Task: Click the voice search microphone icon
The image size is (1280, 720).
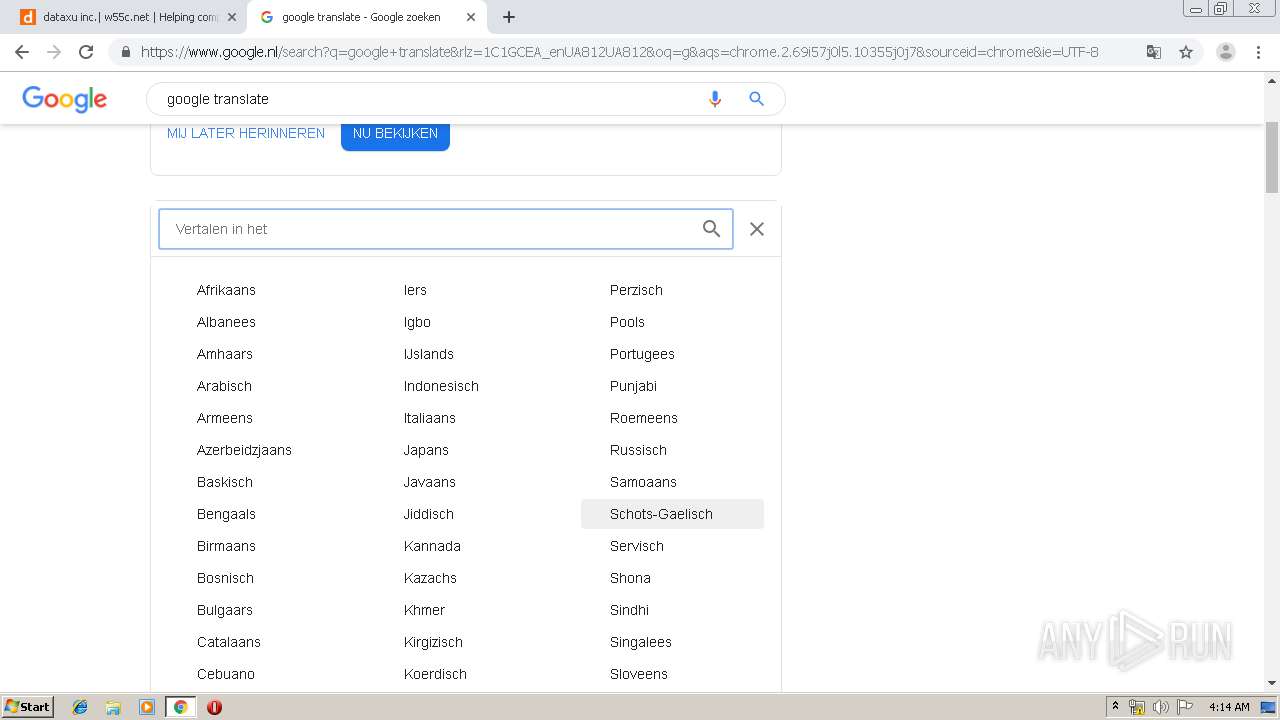Action: 715,99
